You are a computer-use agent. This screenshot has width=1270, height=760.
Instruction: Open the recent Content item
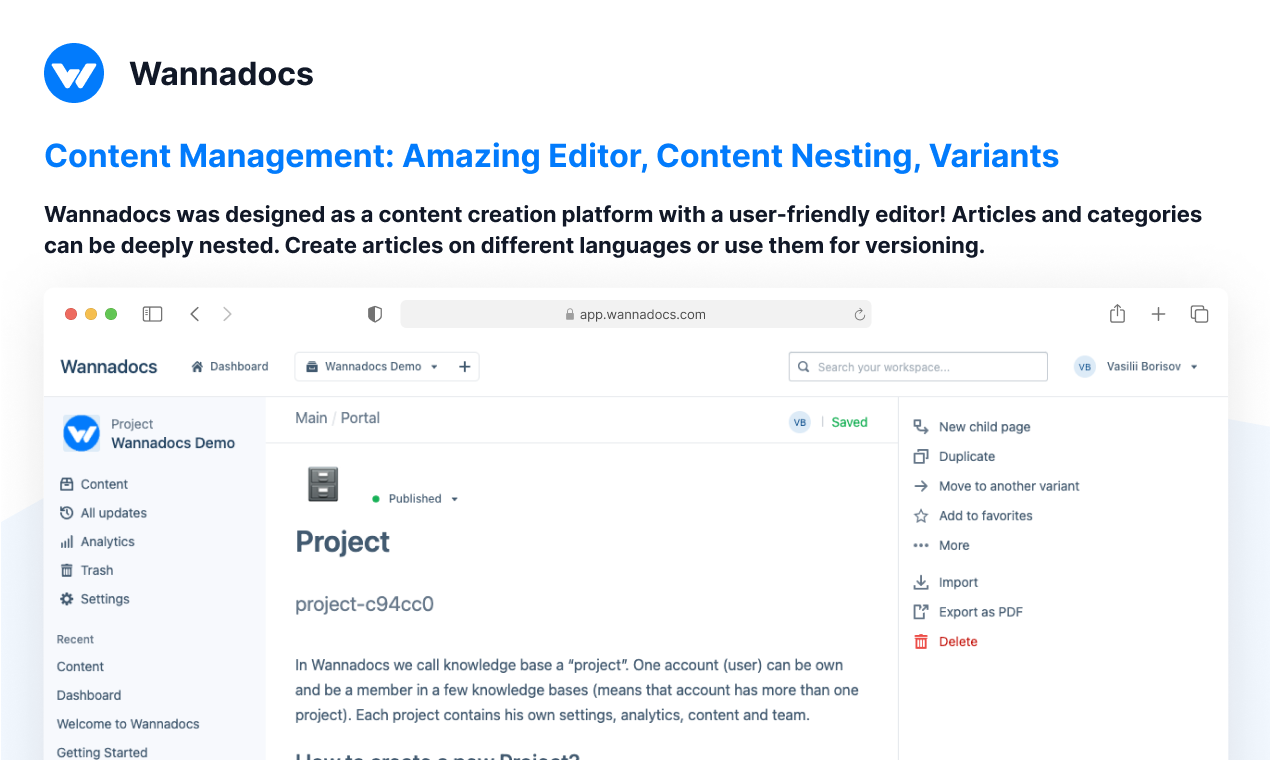[x=80, y=667]
